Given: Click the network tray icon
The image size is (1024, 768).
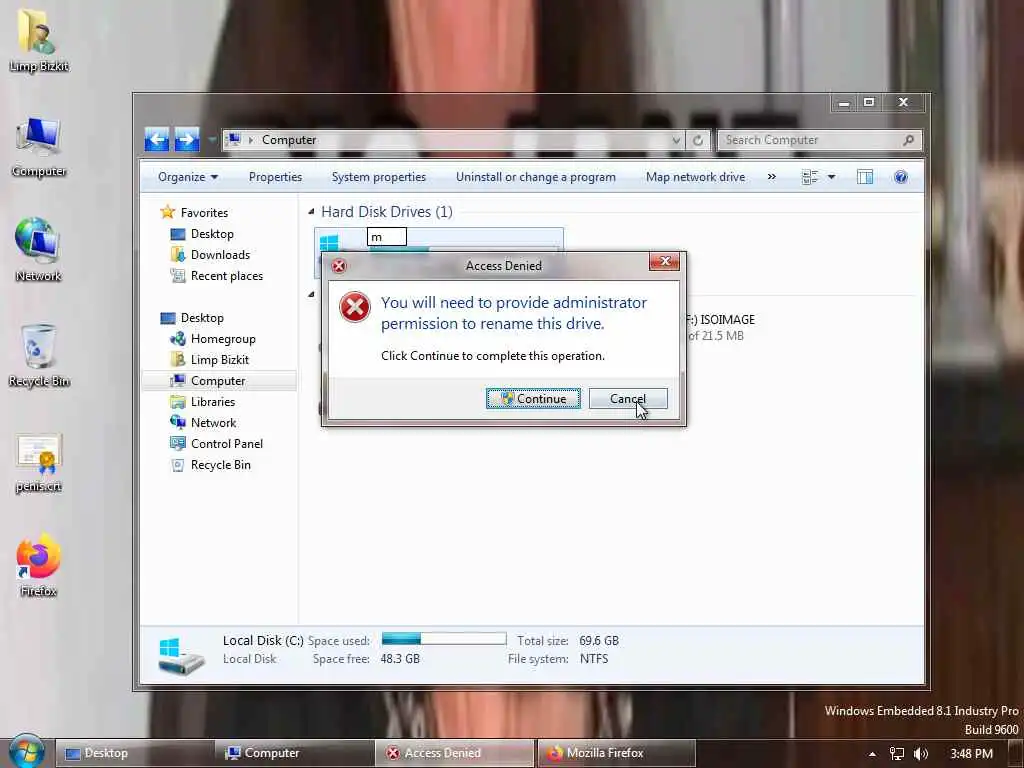Looking at the screenshot, I should tap(897, 754).
